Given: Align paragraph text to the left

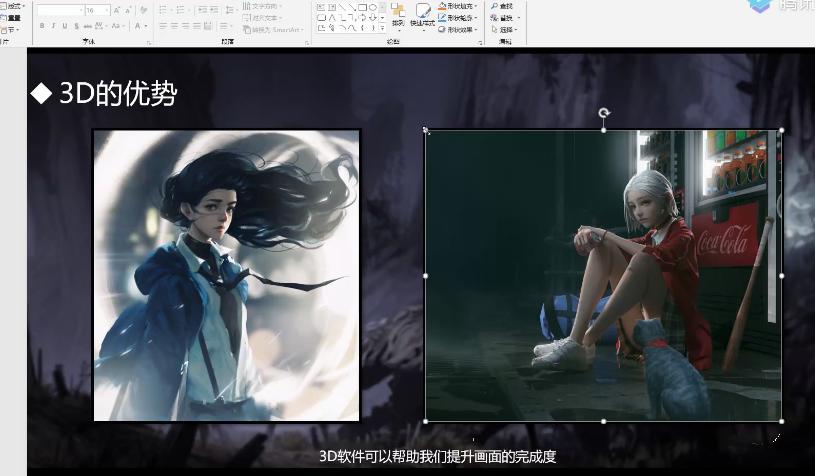Looking at the screenshot, I should (x=163, y=25).
